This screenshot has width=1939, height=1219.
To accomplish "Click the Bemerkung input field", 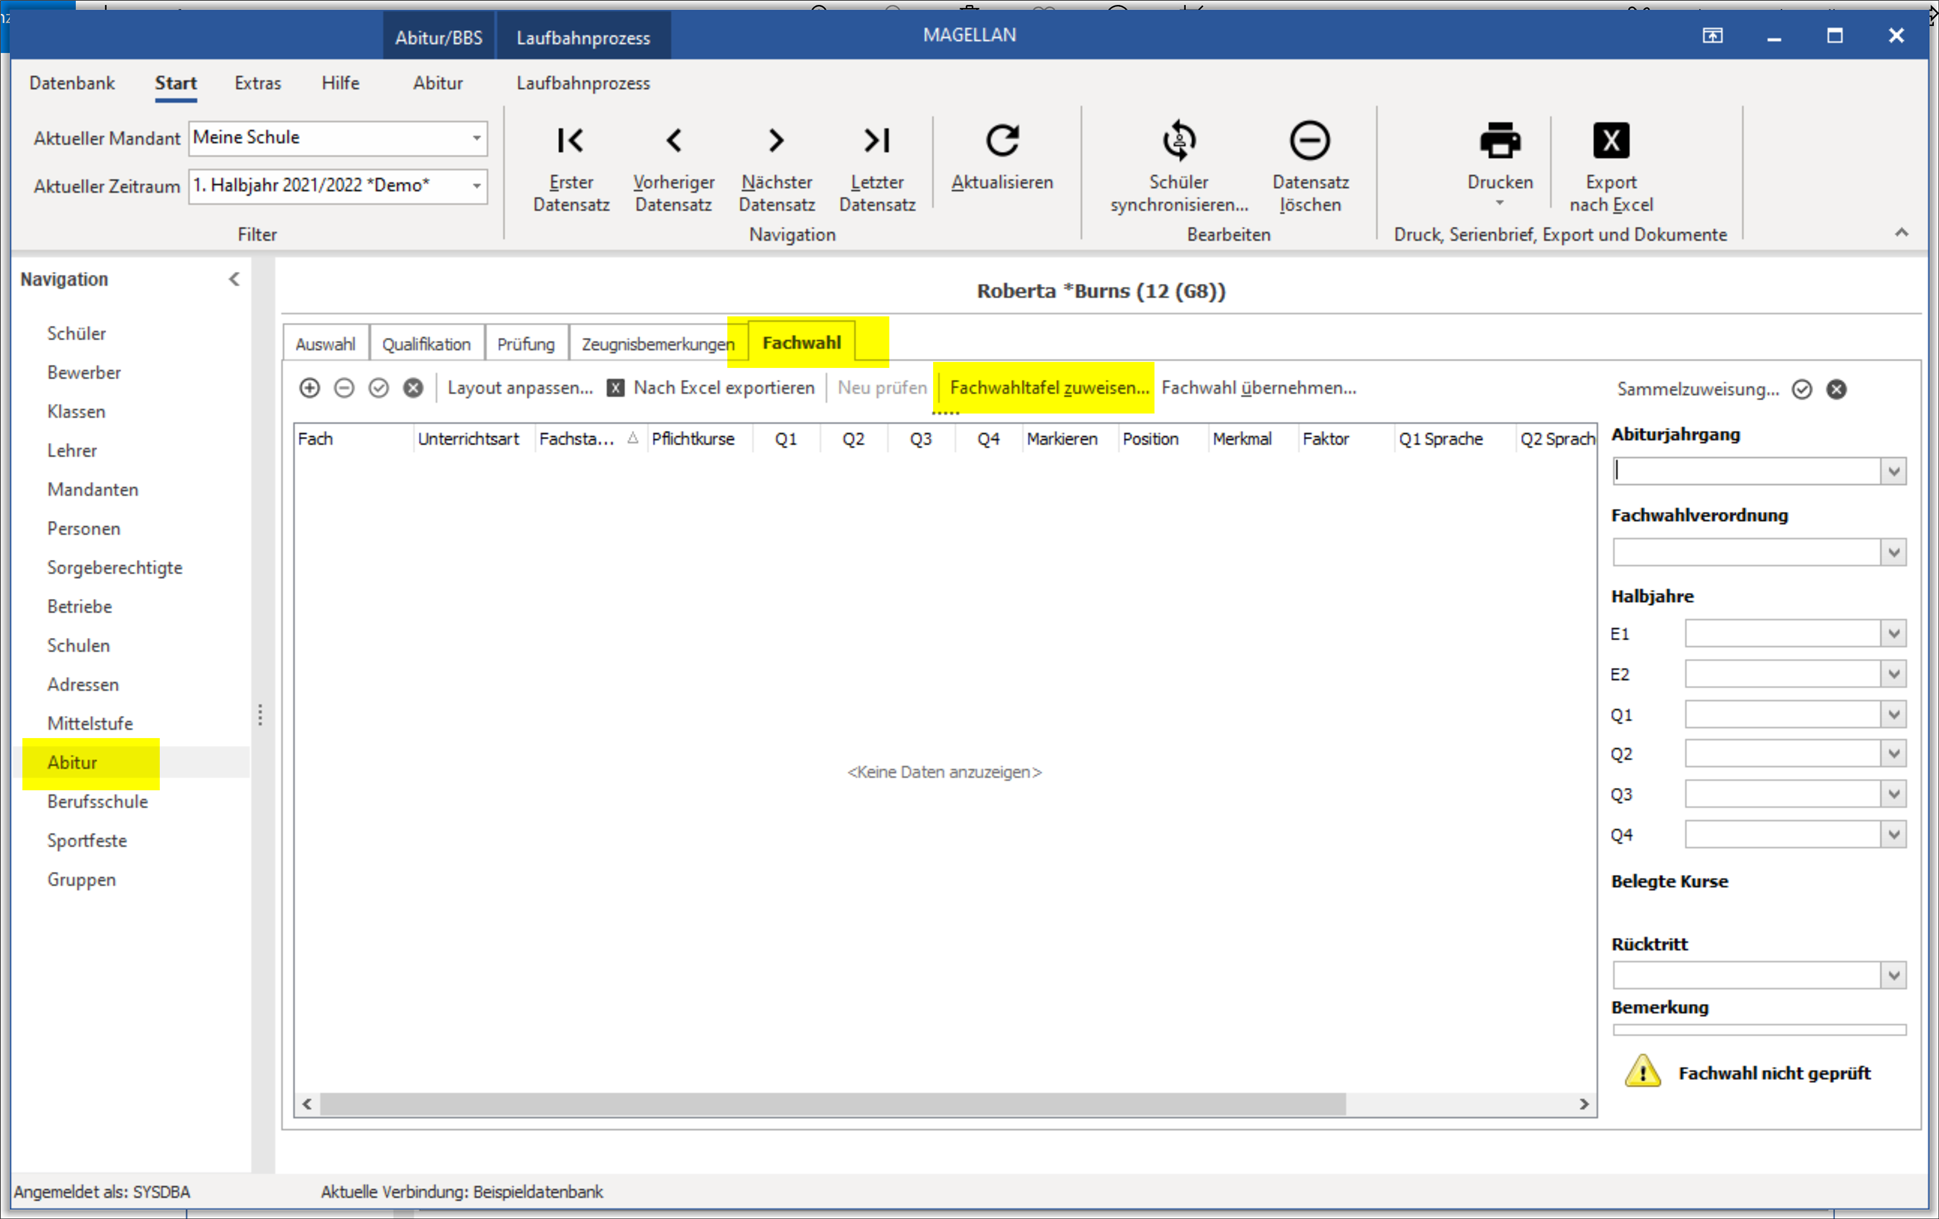I will pyautogui.click(x=1759, y=1029).
